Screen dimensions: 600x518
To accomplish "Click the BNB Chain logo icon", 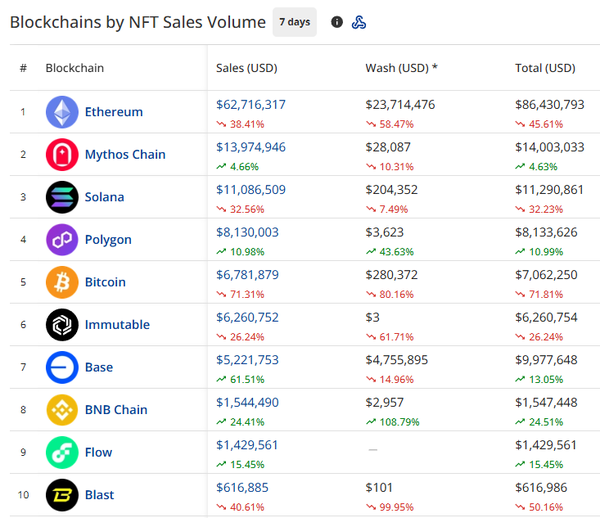I will point(62,410).
